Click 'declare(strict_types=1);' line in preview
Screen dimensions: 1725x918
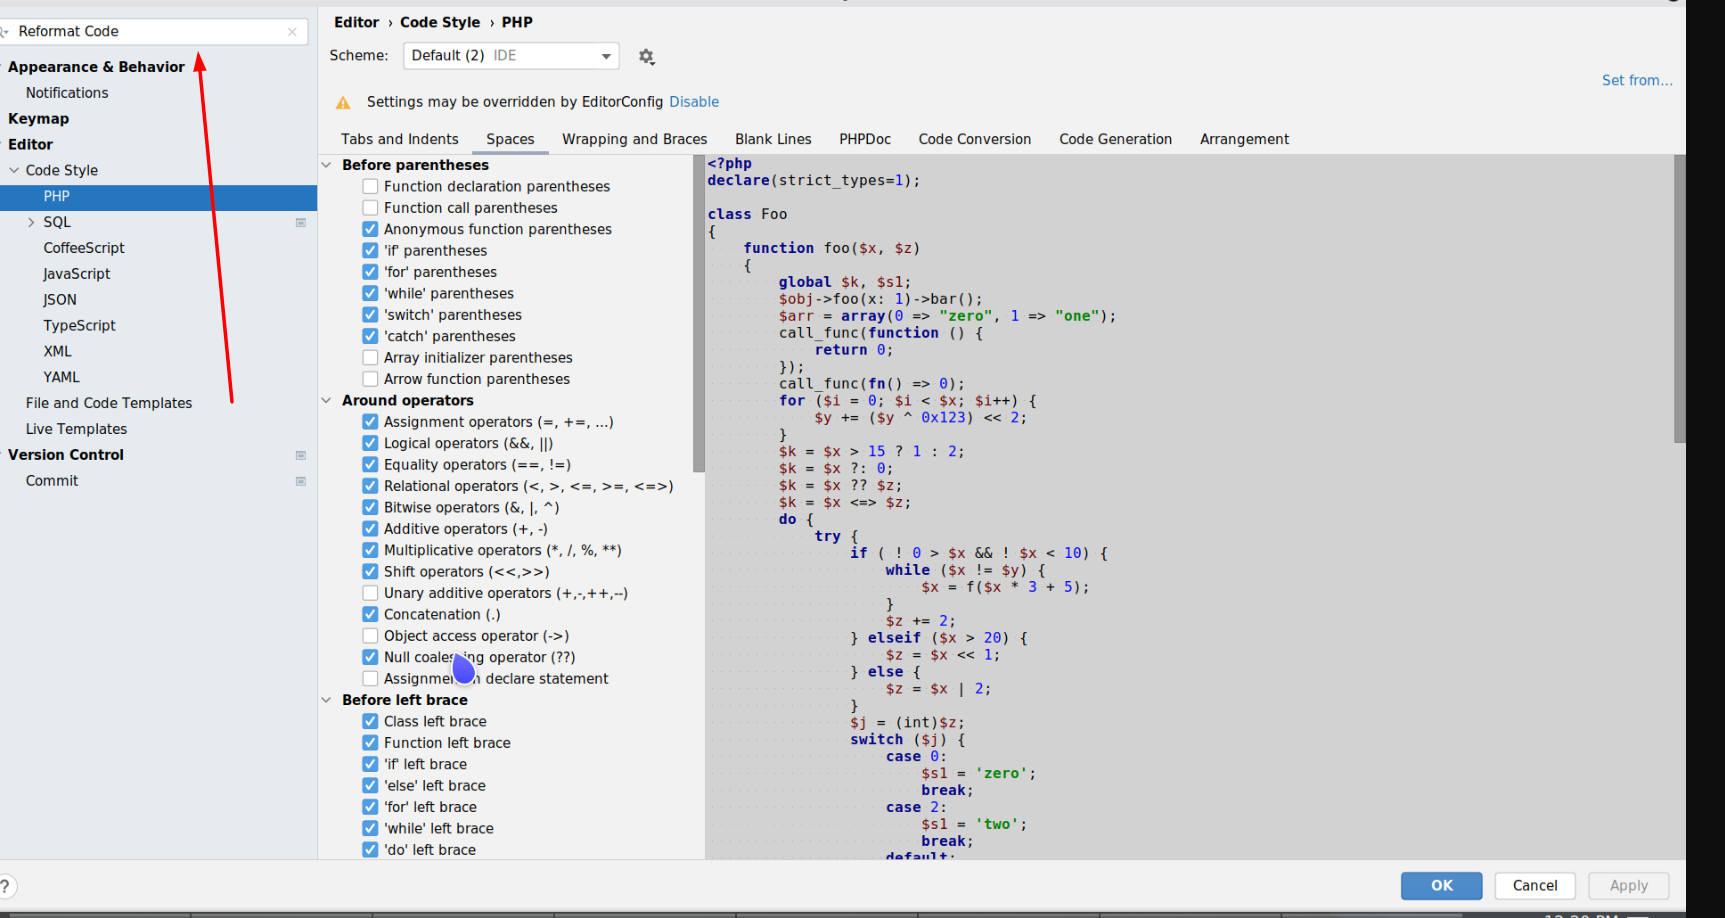pos(813,181)
